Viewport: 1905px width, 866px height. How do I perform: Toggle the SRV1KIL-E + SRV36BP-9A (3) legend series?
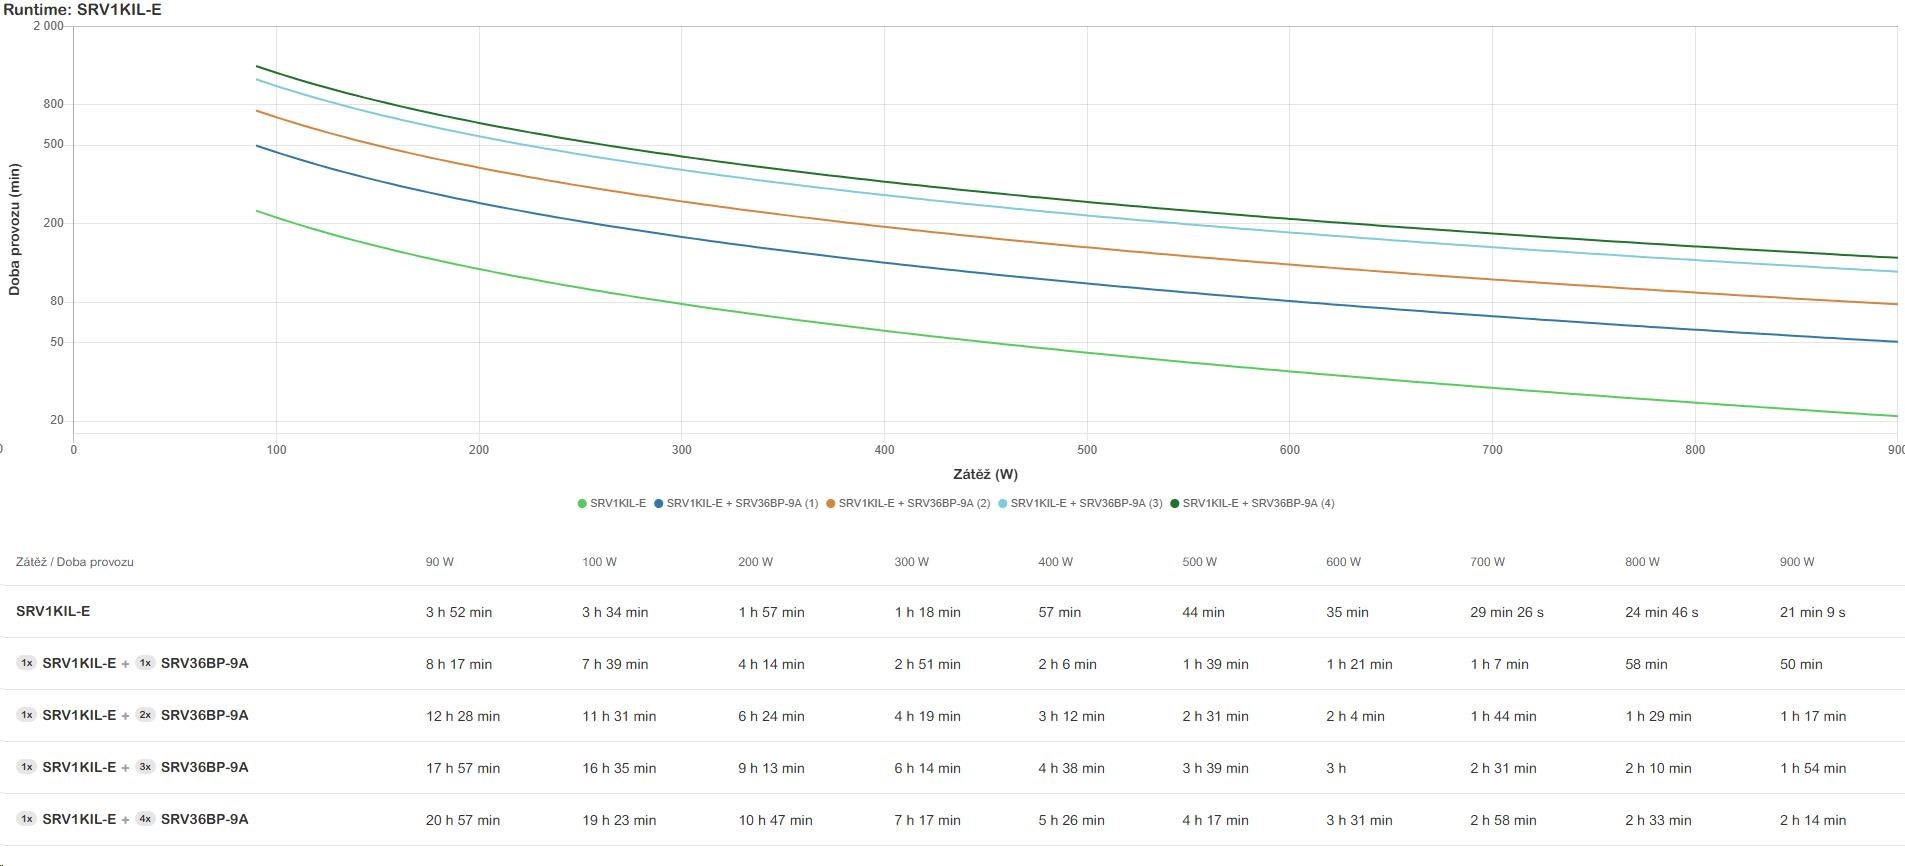tap(1085, 503)
